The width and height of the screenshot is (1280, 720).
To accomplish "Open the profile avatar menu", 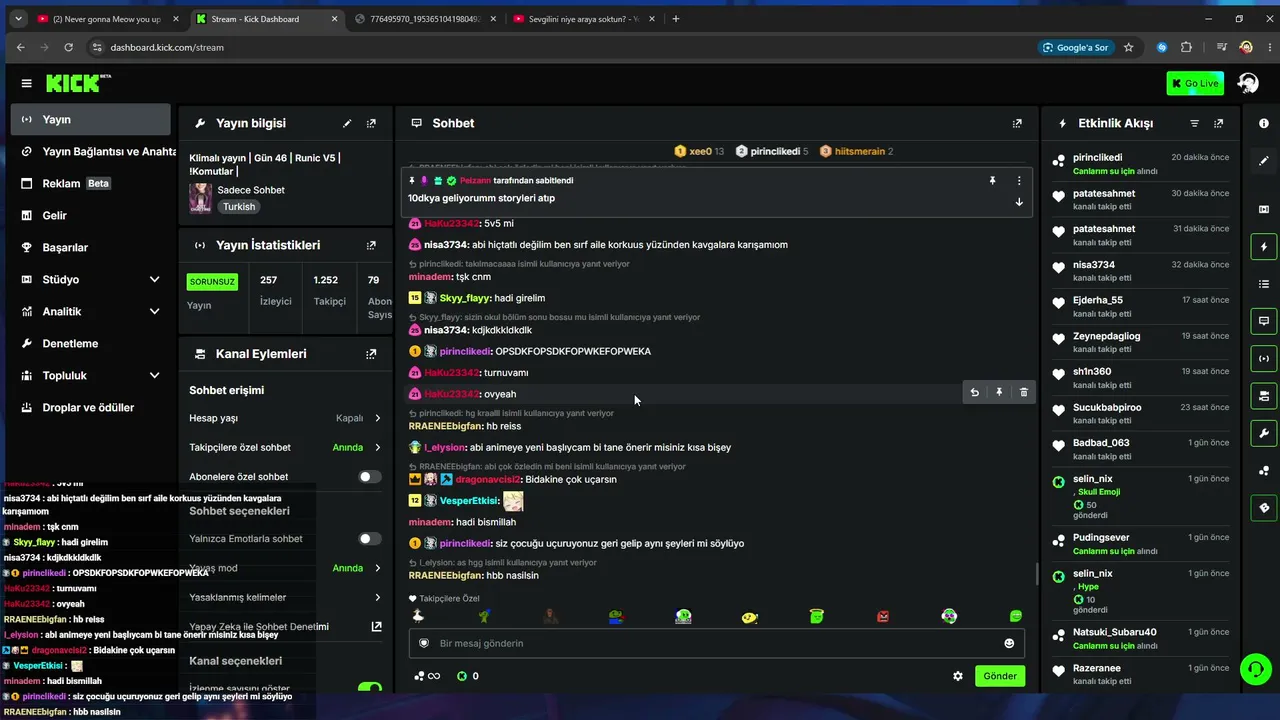I will 1247,83.
